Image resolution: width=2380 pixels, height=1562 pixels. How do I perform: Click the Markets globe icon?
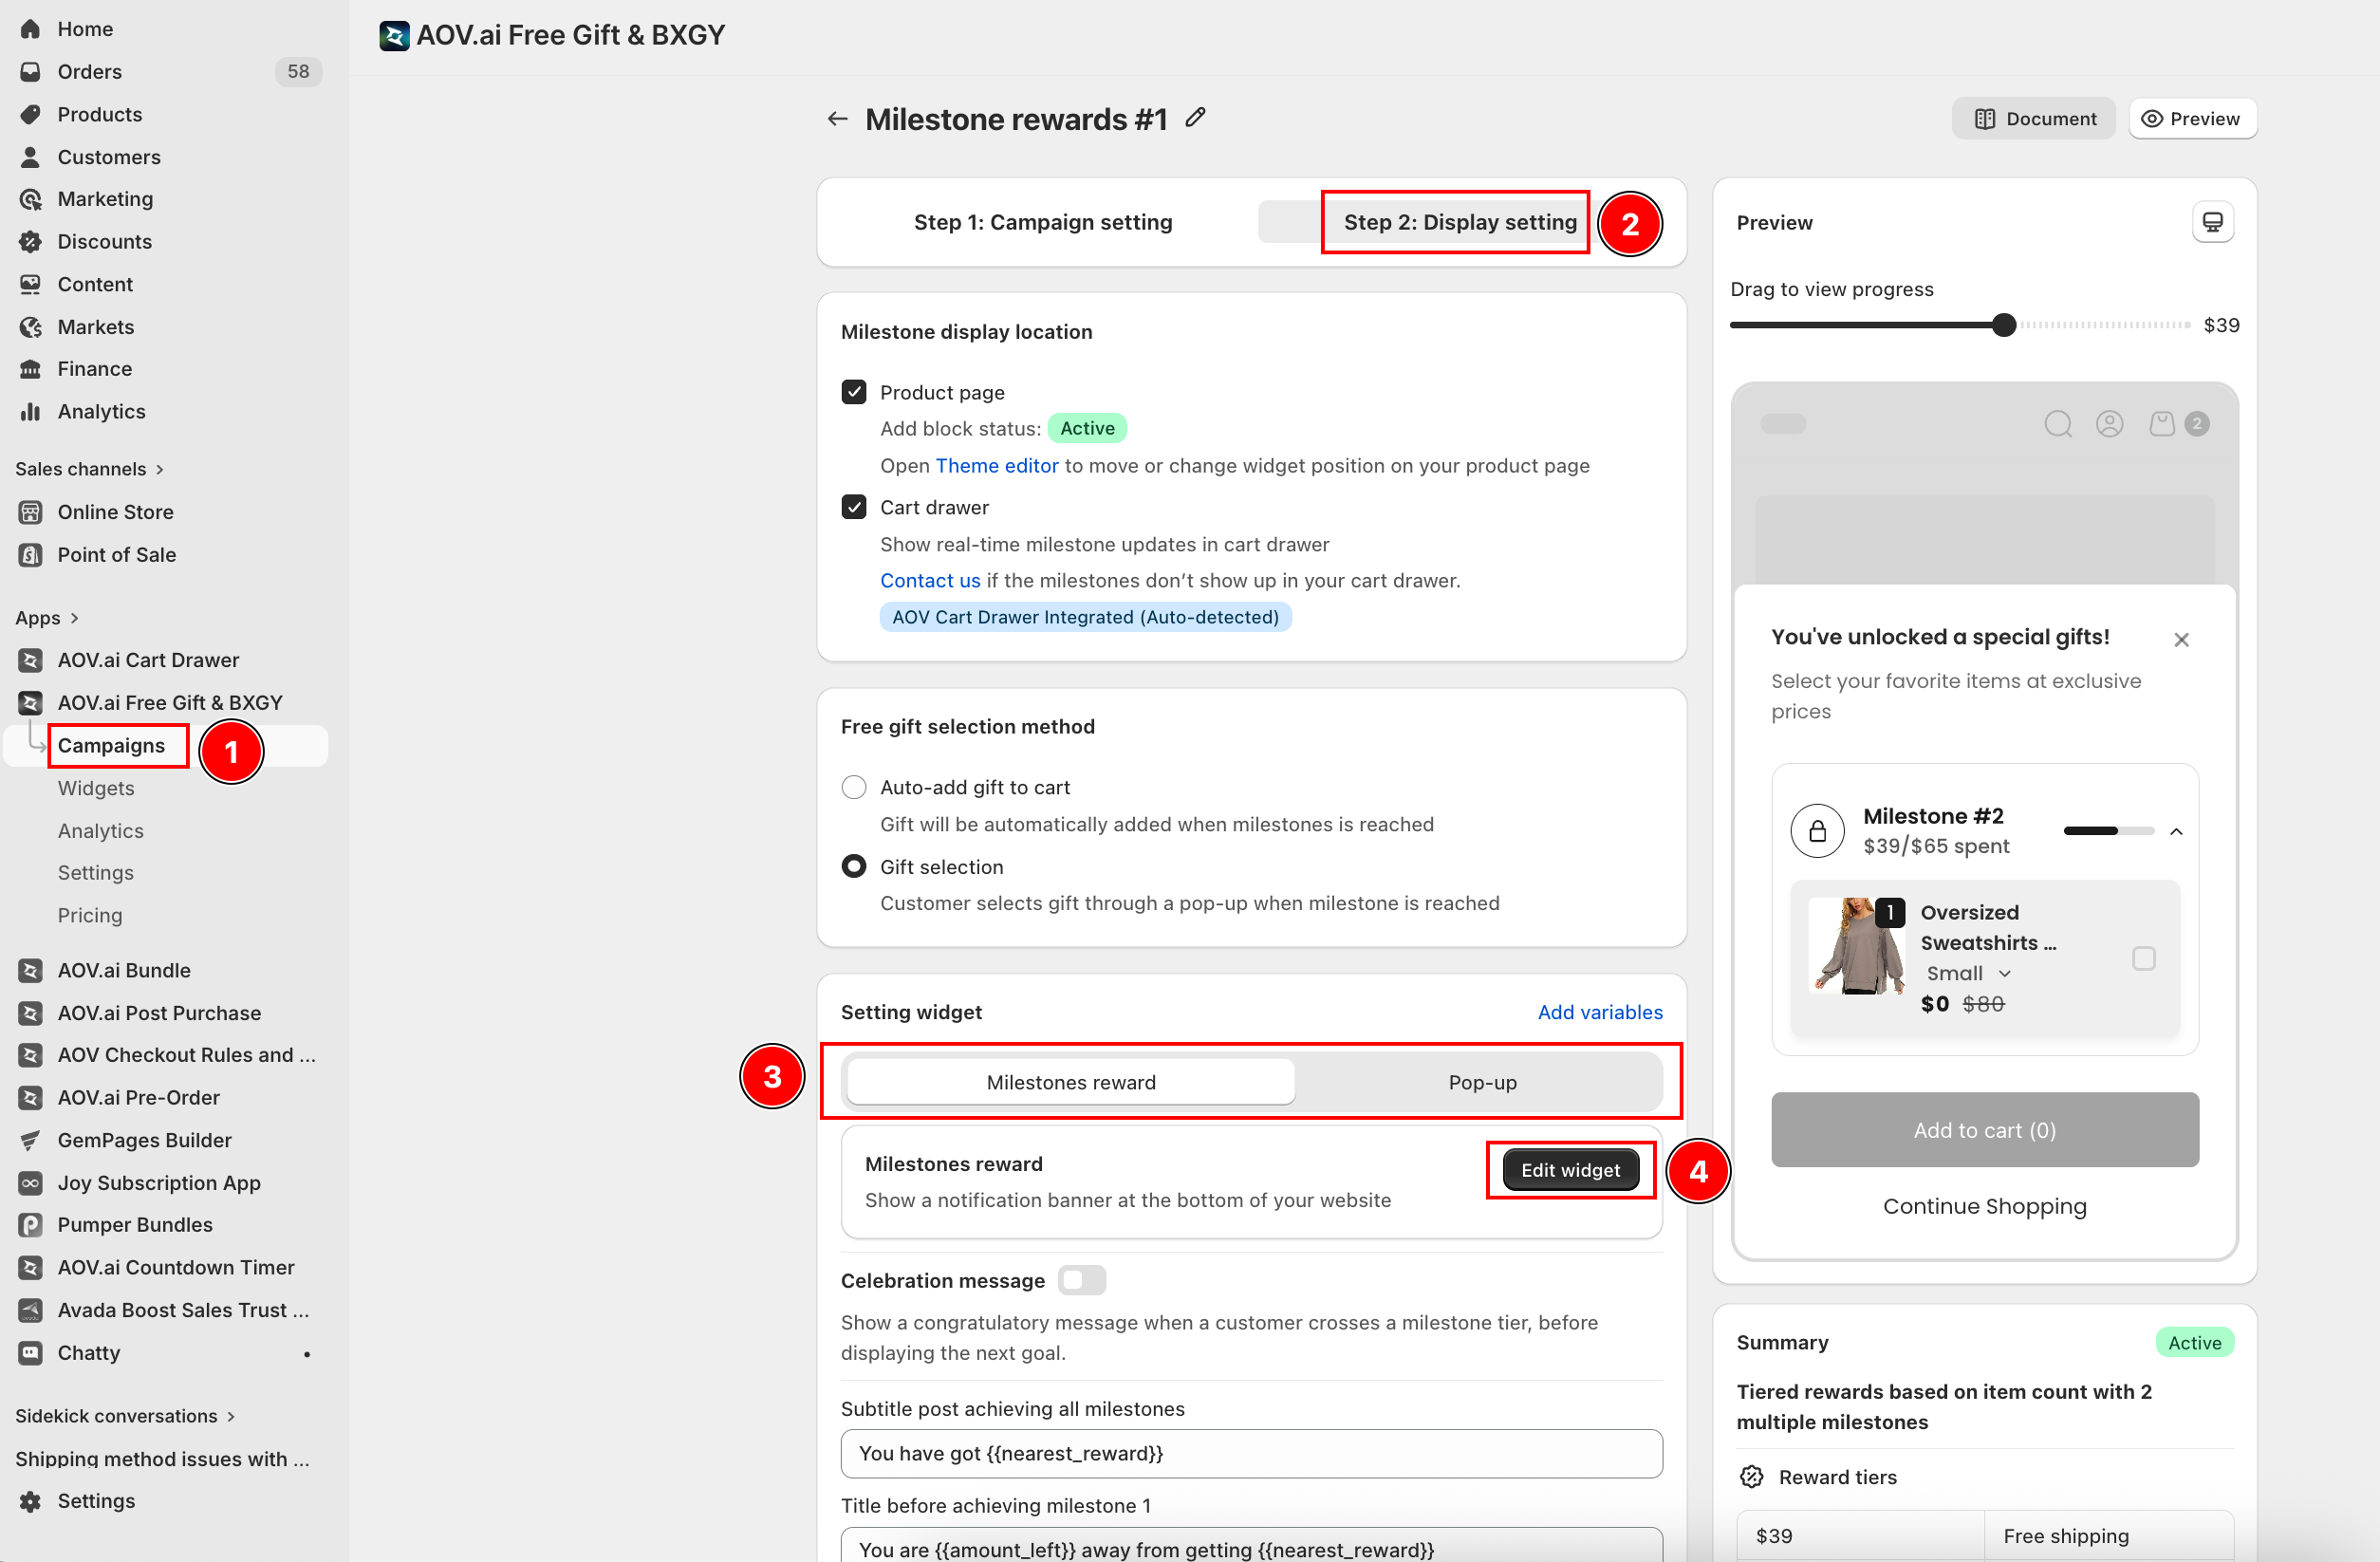[x=31, y=327]
